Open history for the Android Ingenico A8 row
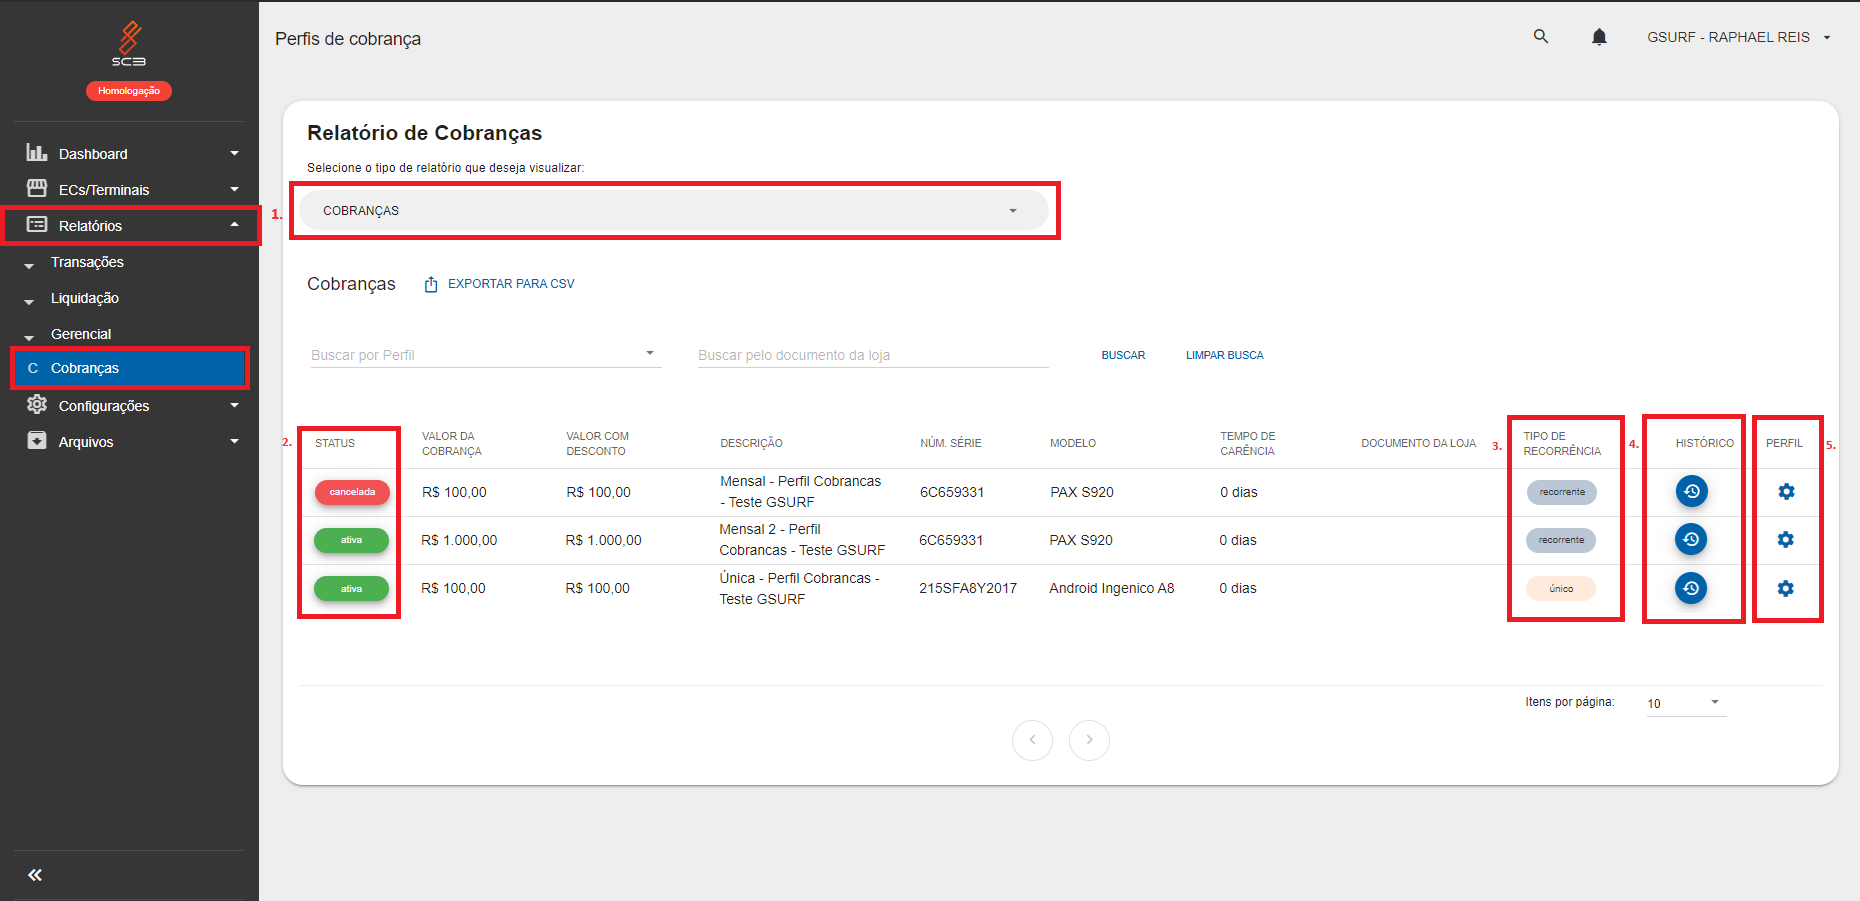The image size is (1860, 901). click(x=1691, y=588)
